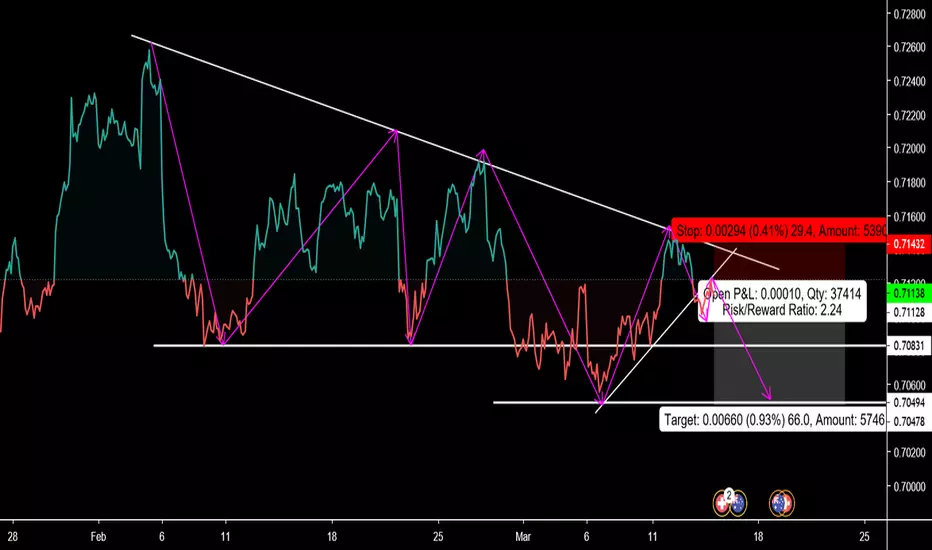This screenshot has height=550, width=932.
Task: Click the 0.72200 price axis label
Action: 909,115
